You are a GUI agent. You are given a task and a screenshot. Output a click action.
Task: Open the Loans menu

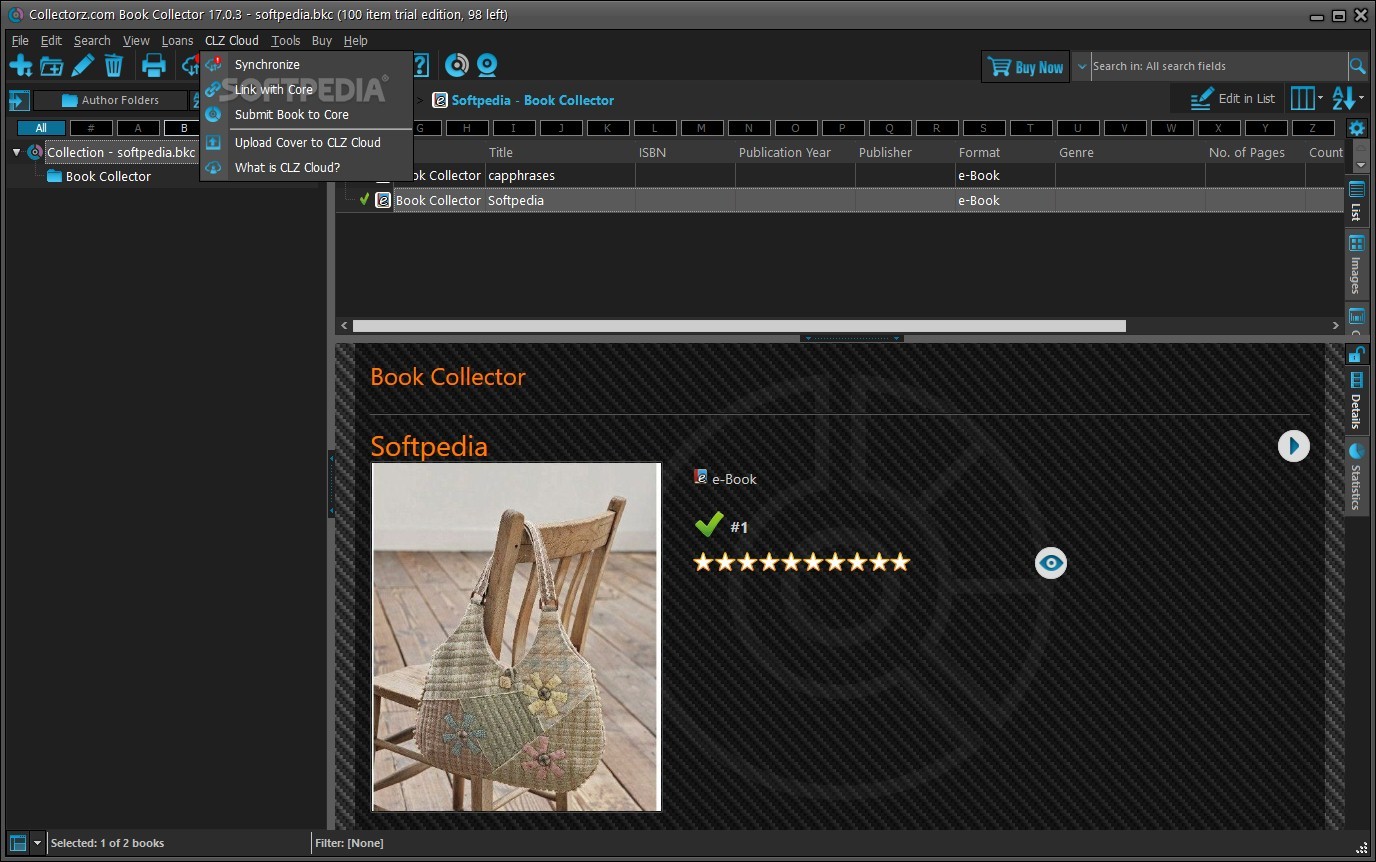177,41
